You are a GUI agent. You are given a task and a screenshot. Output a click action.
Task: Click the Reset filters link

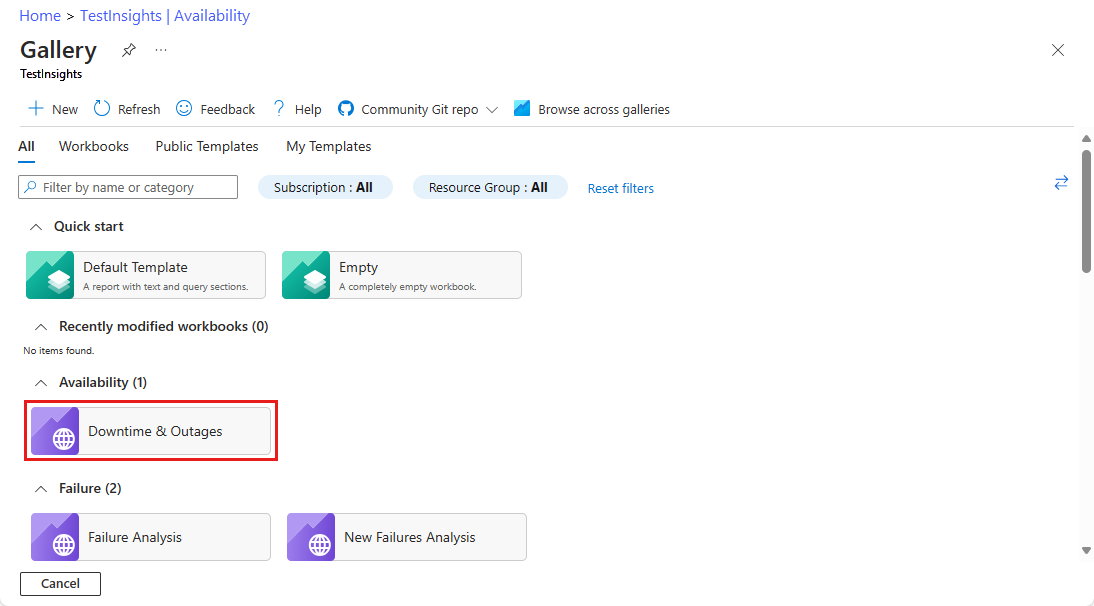tap(620, 188)
